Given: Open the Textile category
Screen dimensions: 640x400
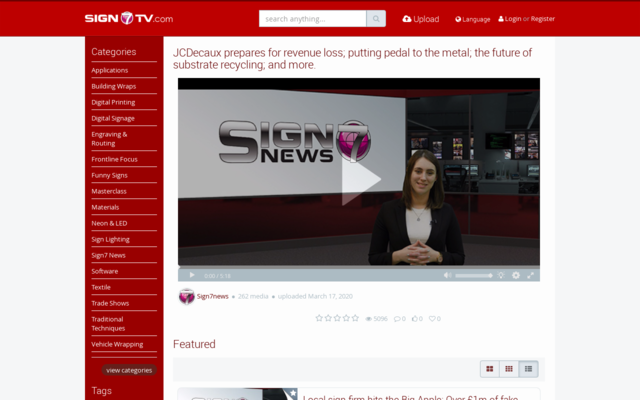Looking at the screenshot, I should [101, 287].
